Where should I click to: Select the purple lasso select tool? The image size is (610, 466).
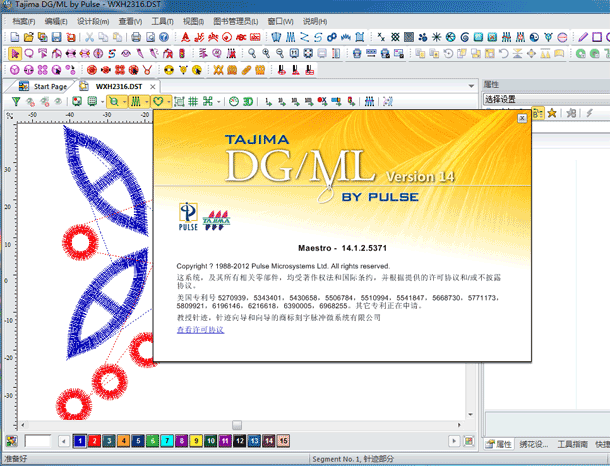29,53
